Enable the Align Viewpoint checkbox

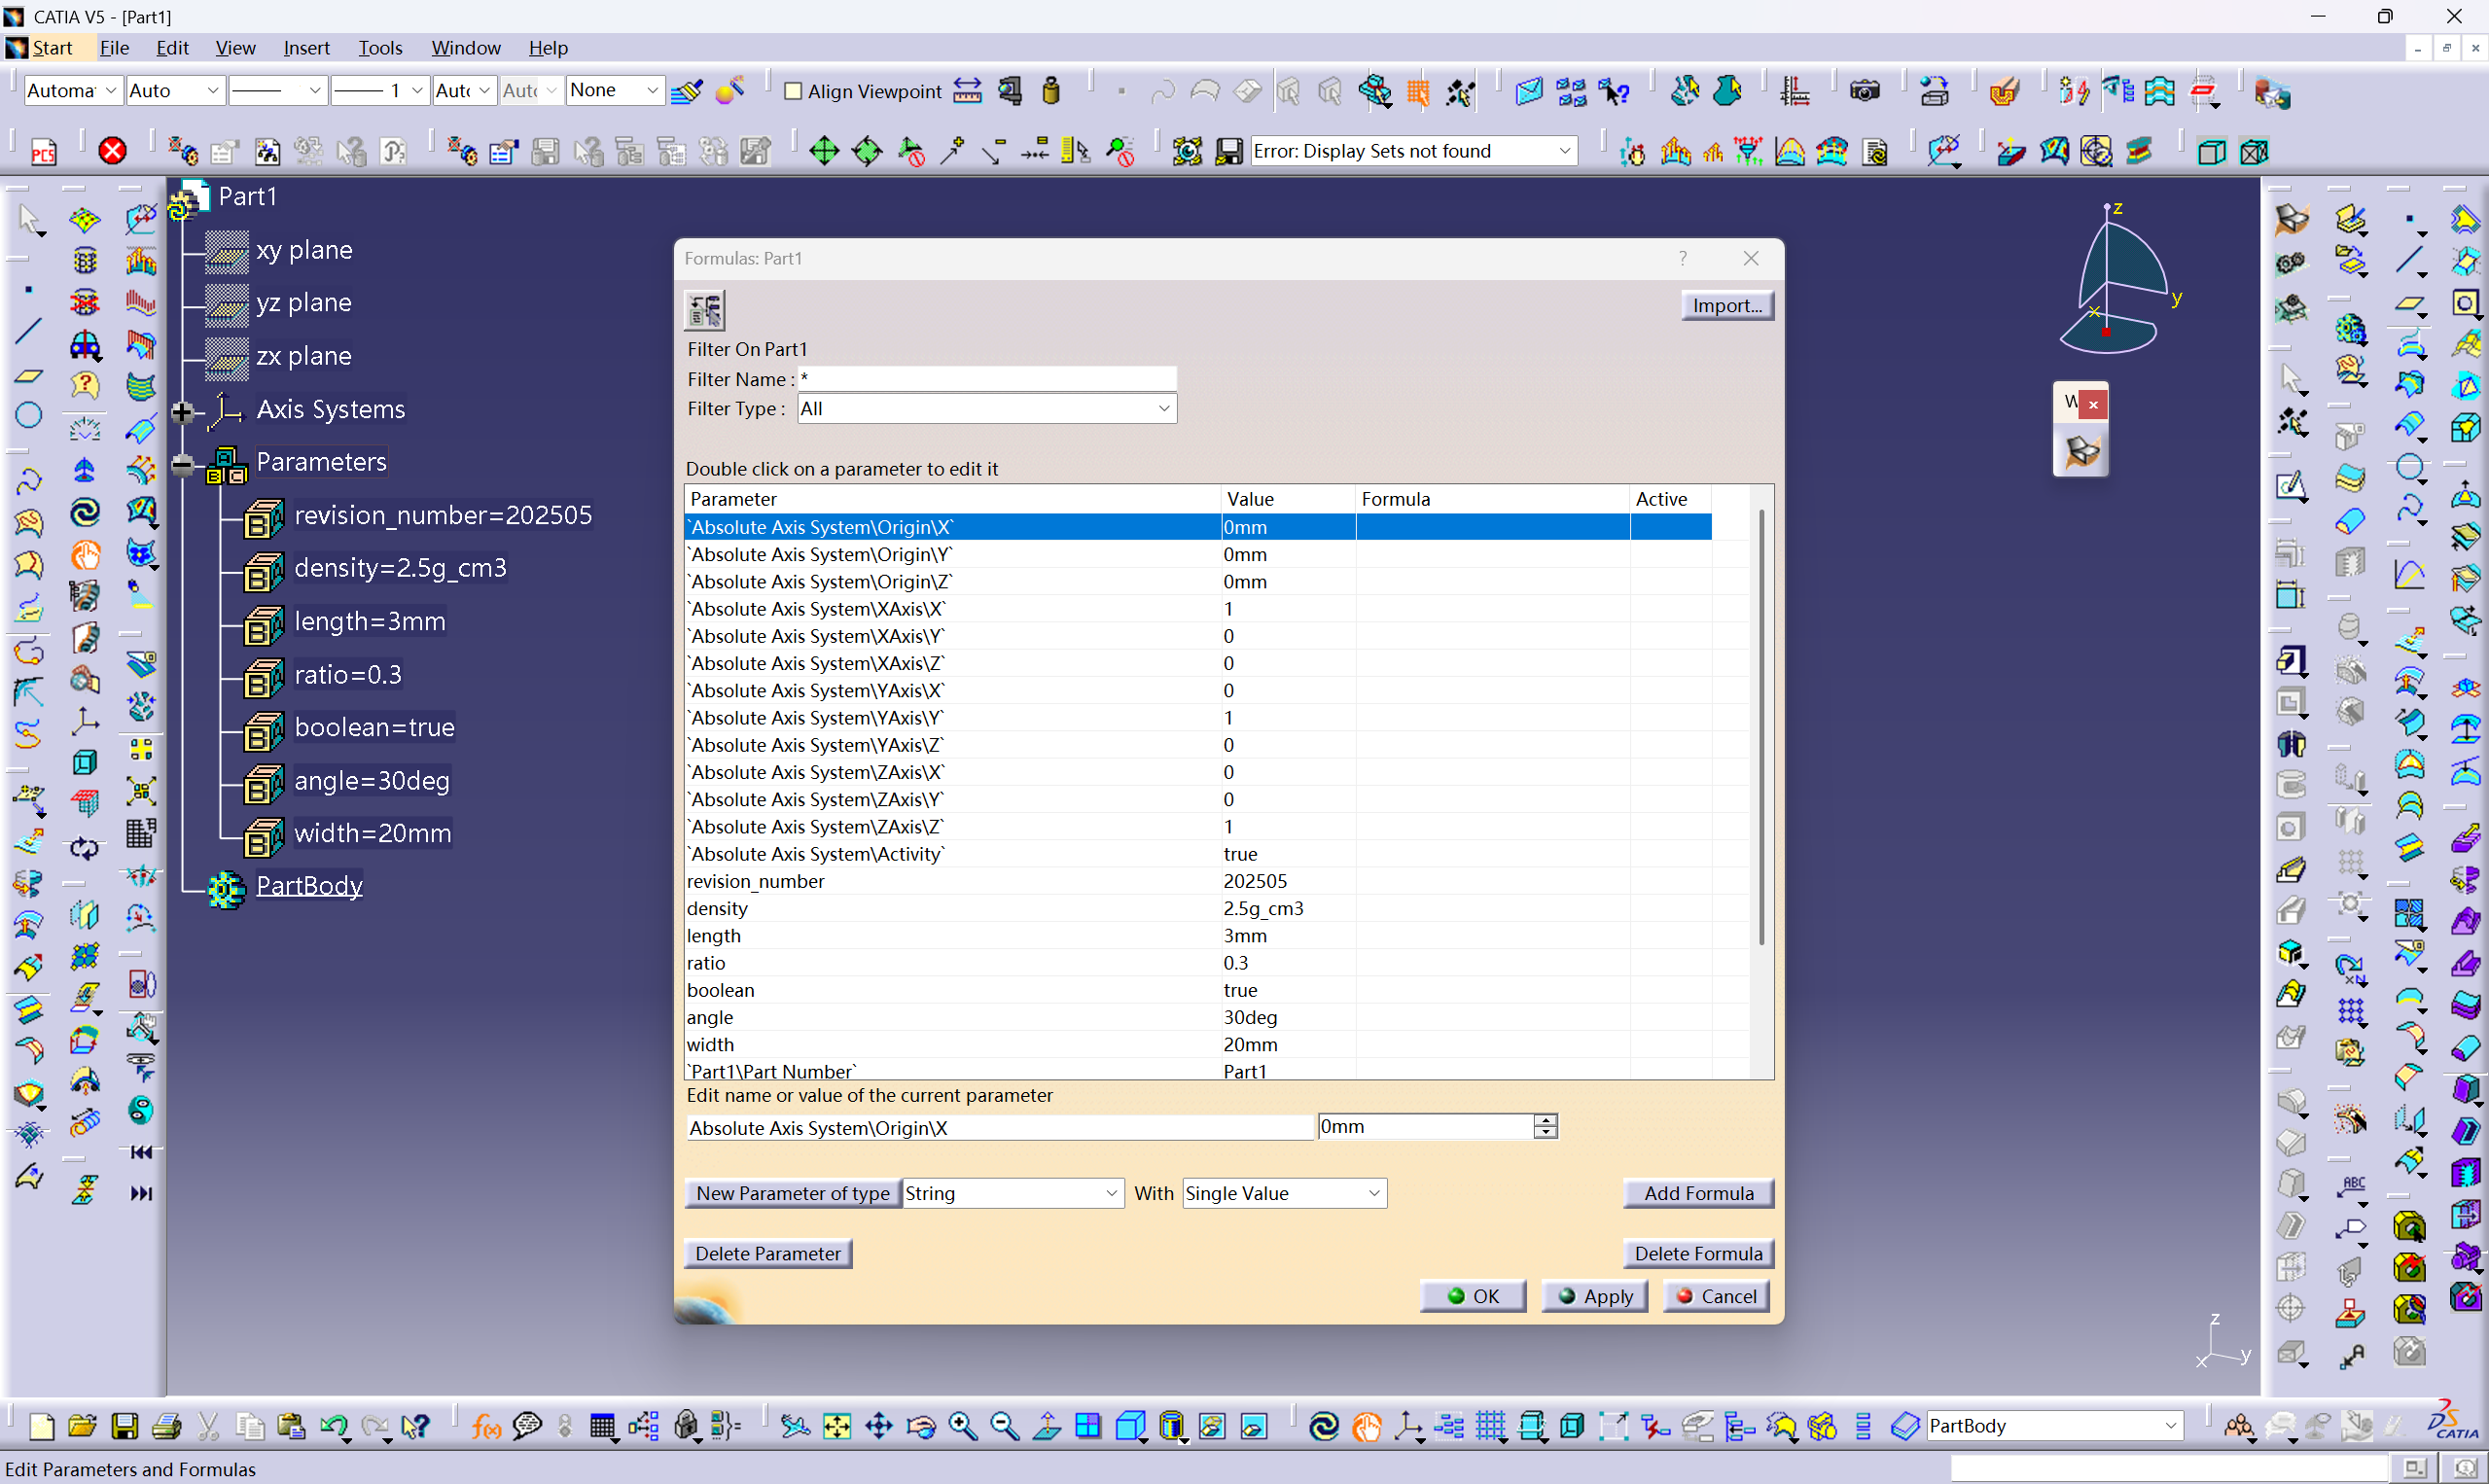(793, 92)
